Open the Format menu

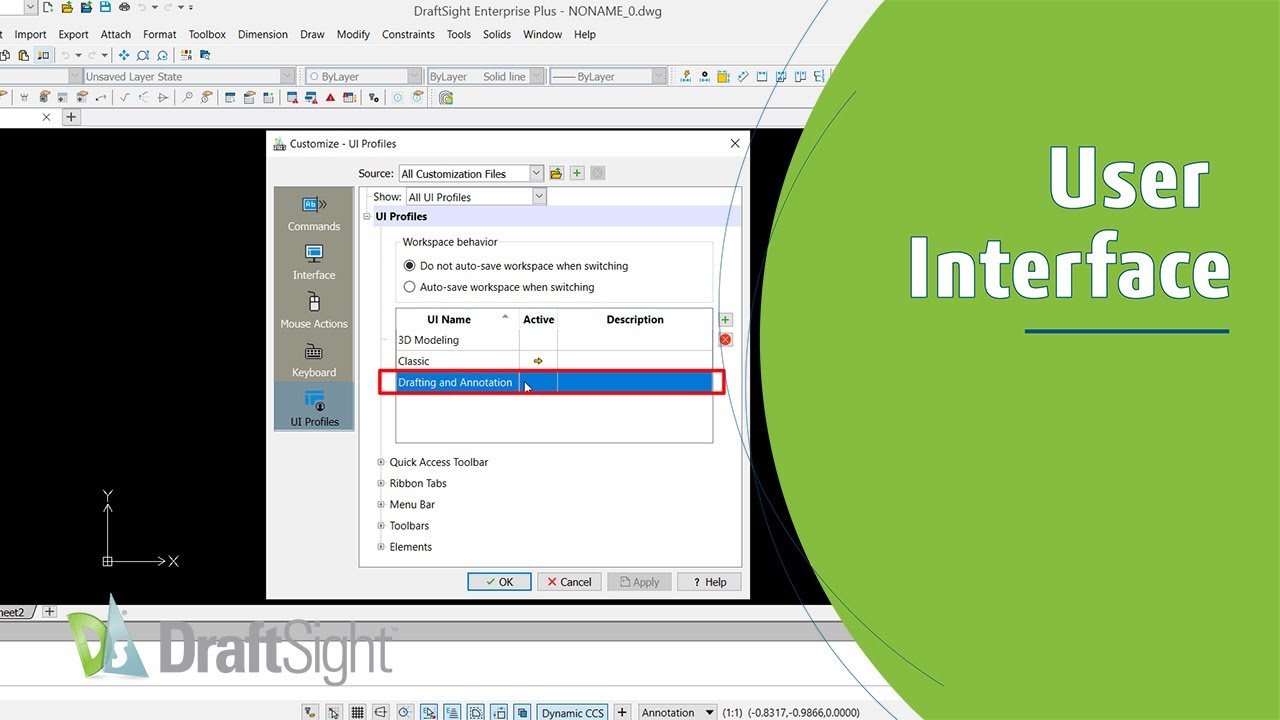(x=160, y=34)
